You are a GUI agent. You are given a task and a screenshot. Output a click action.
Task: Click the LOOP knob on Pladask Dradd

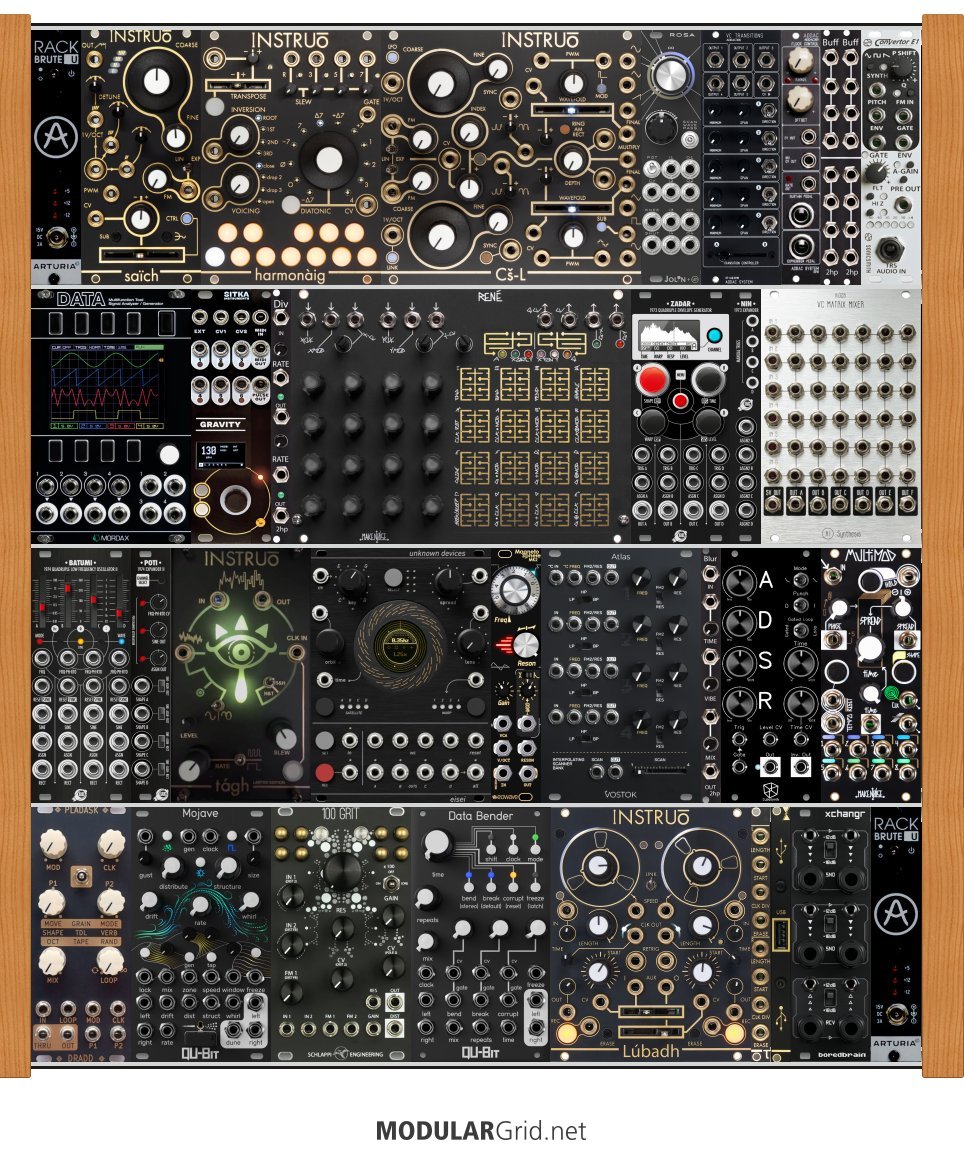coord(109,961)
